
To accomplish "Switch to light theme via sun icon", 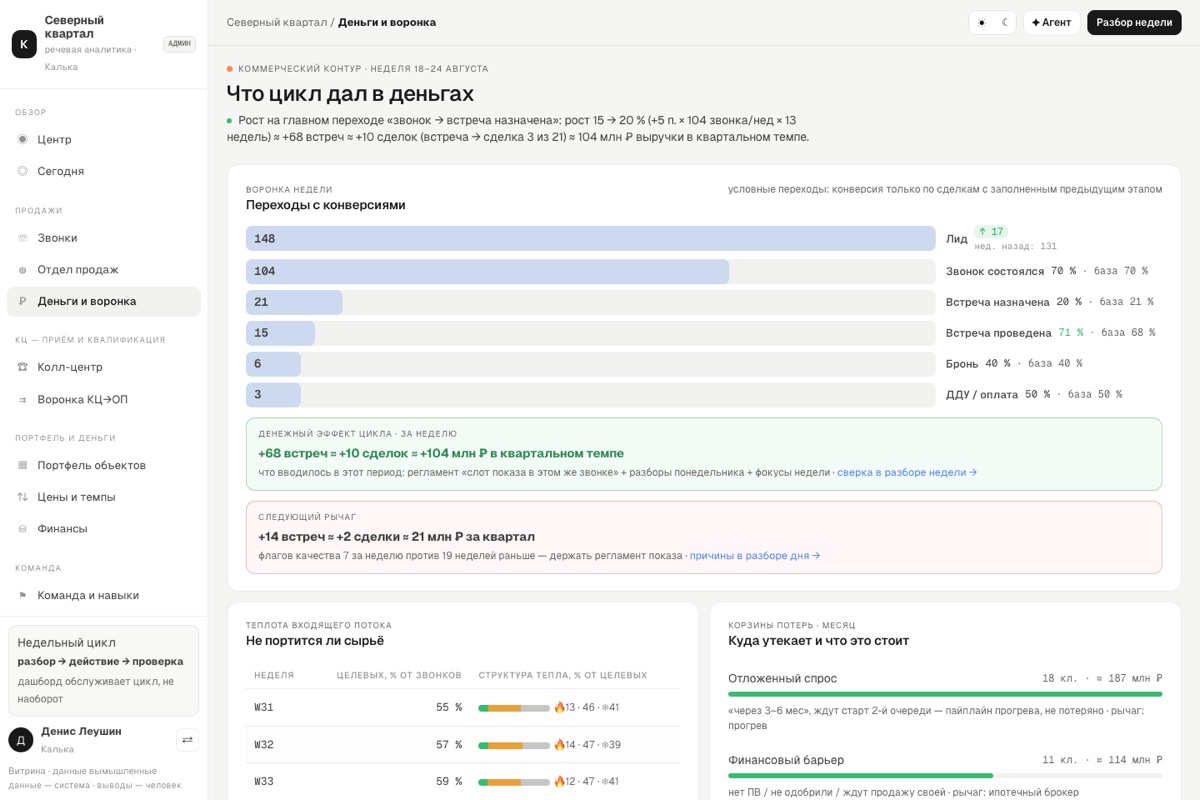I will tap(981, 22).
